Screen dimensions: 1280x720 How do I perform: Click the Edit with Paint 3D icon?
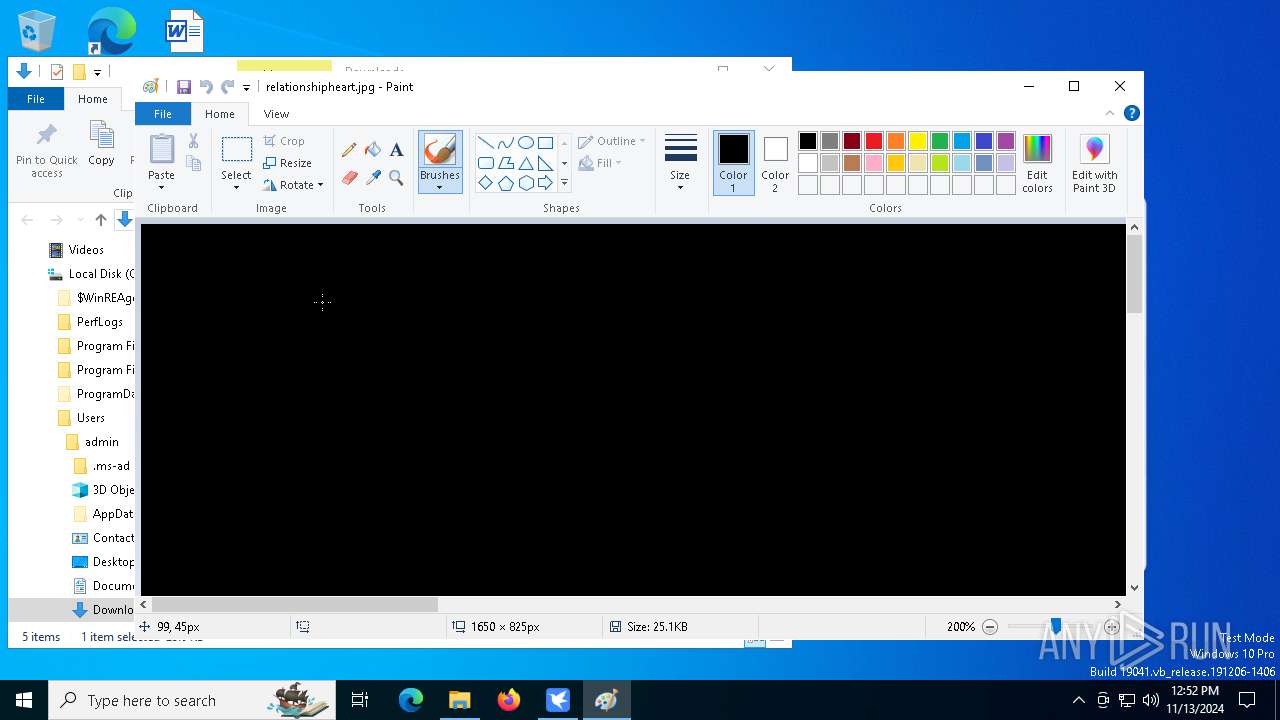[x=1094, y=151]
